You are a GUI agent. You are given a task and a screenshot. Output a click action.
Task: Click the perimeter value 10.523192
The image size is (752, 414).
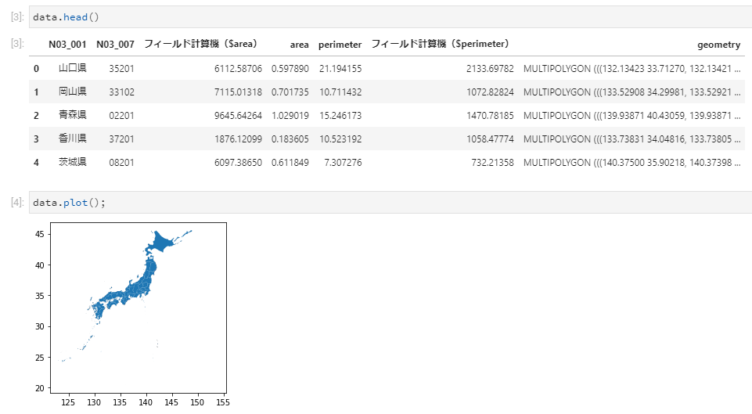click(x=341, y=139)
